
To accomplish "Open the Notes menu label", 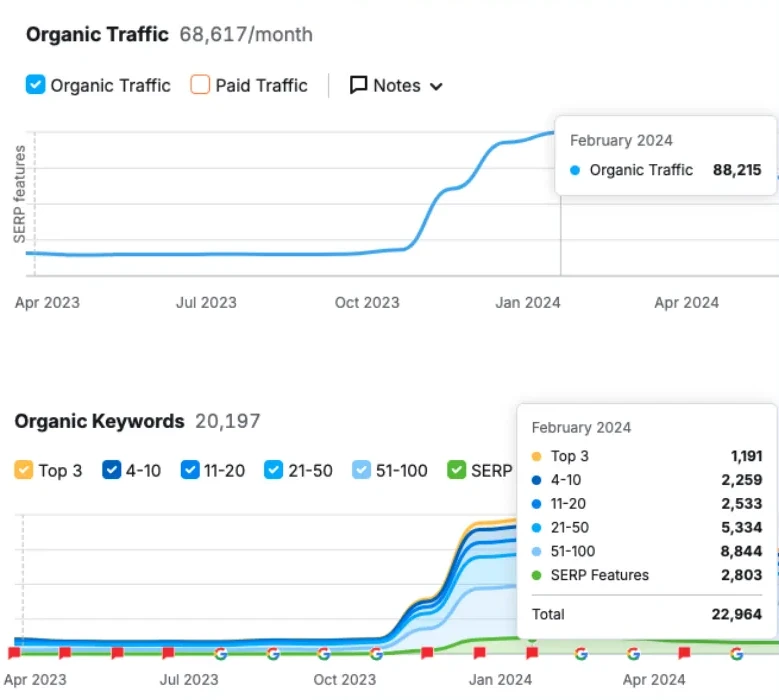I will click(397, 85).
